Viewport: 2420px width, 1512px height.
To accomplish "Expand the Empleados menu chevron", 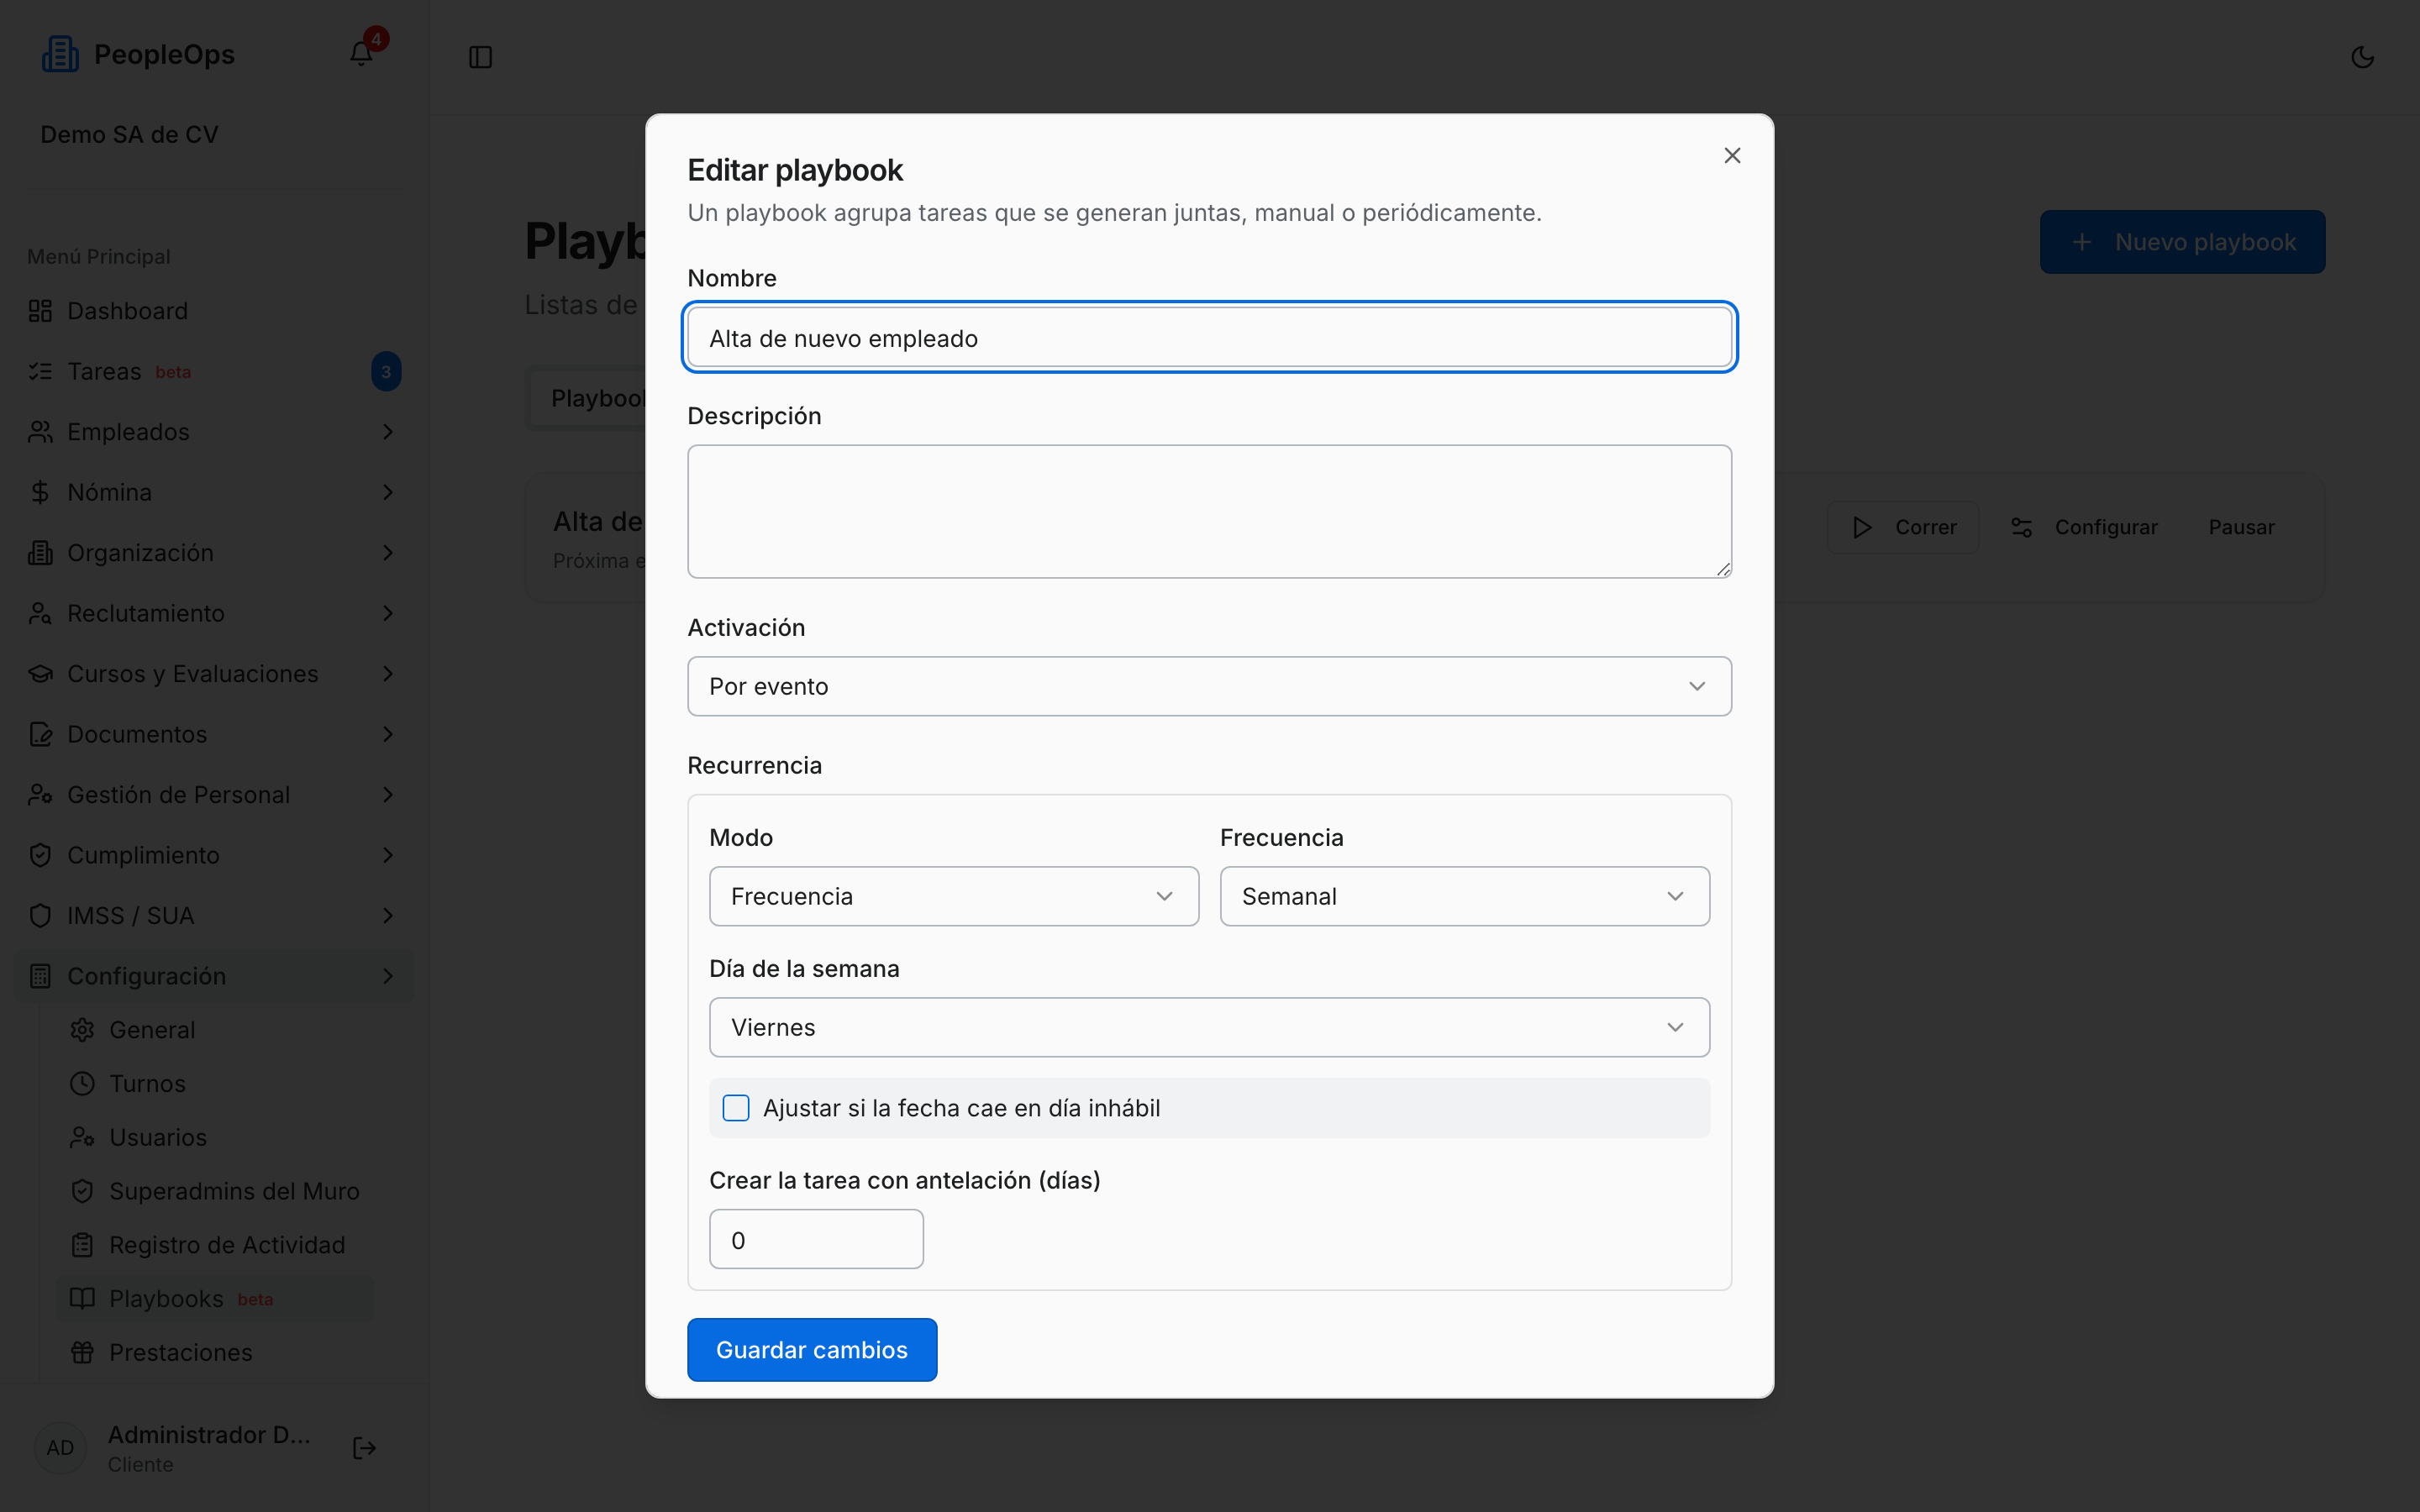I will tap(388, 432).
